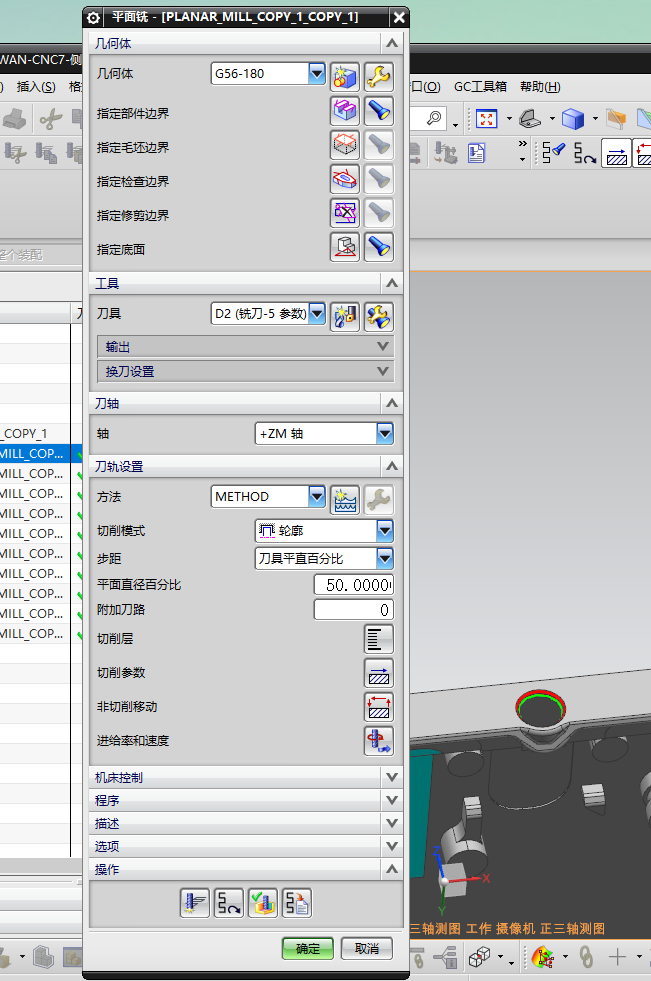Click the 取消 (Cancel) button
Screen dimensions: 651x981
[x=367, y=948]
